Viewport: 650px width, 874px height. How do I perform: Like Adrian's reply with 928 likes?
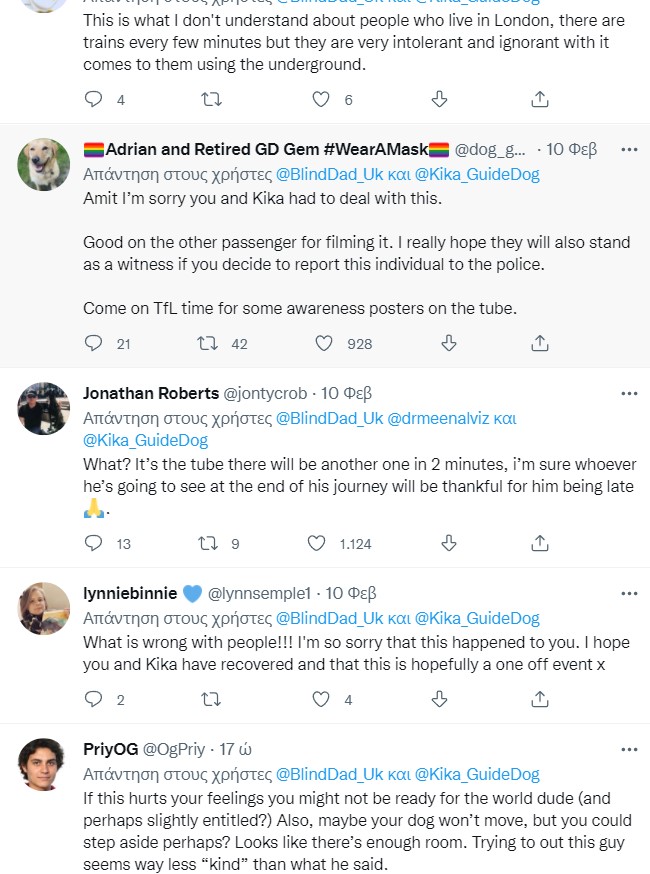click(324, 343)
